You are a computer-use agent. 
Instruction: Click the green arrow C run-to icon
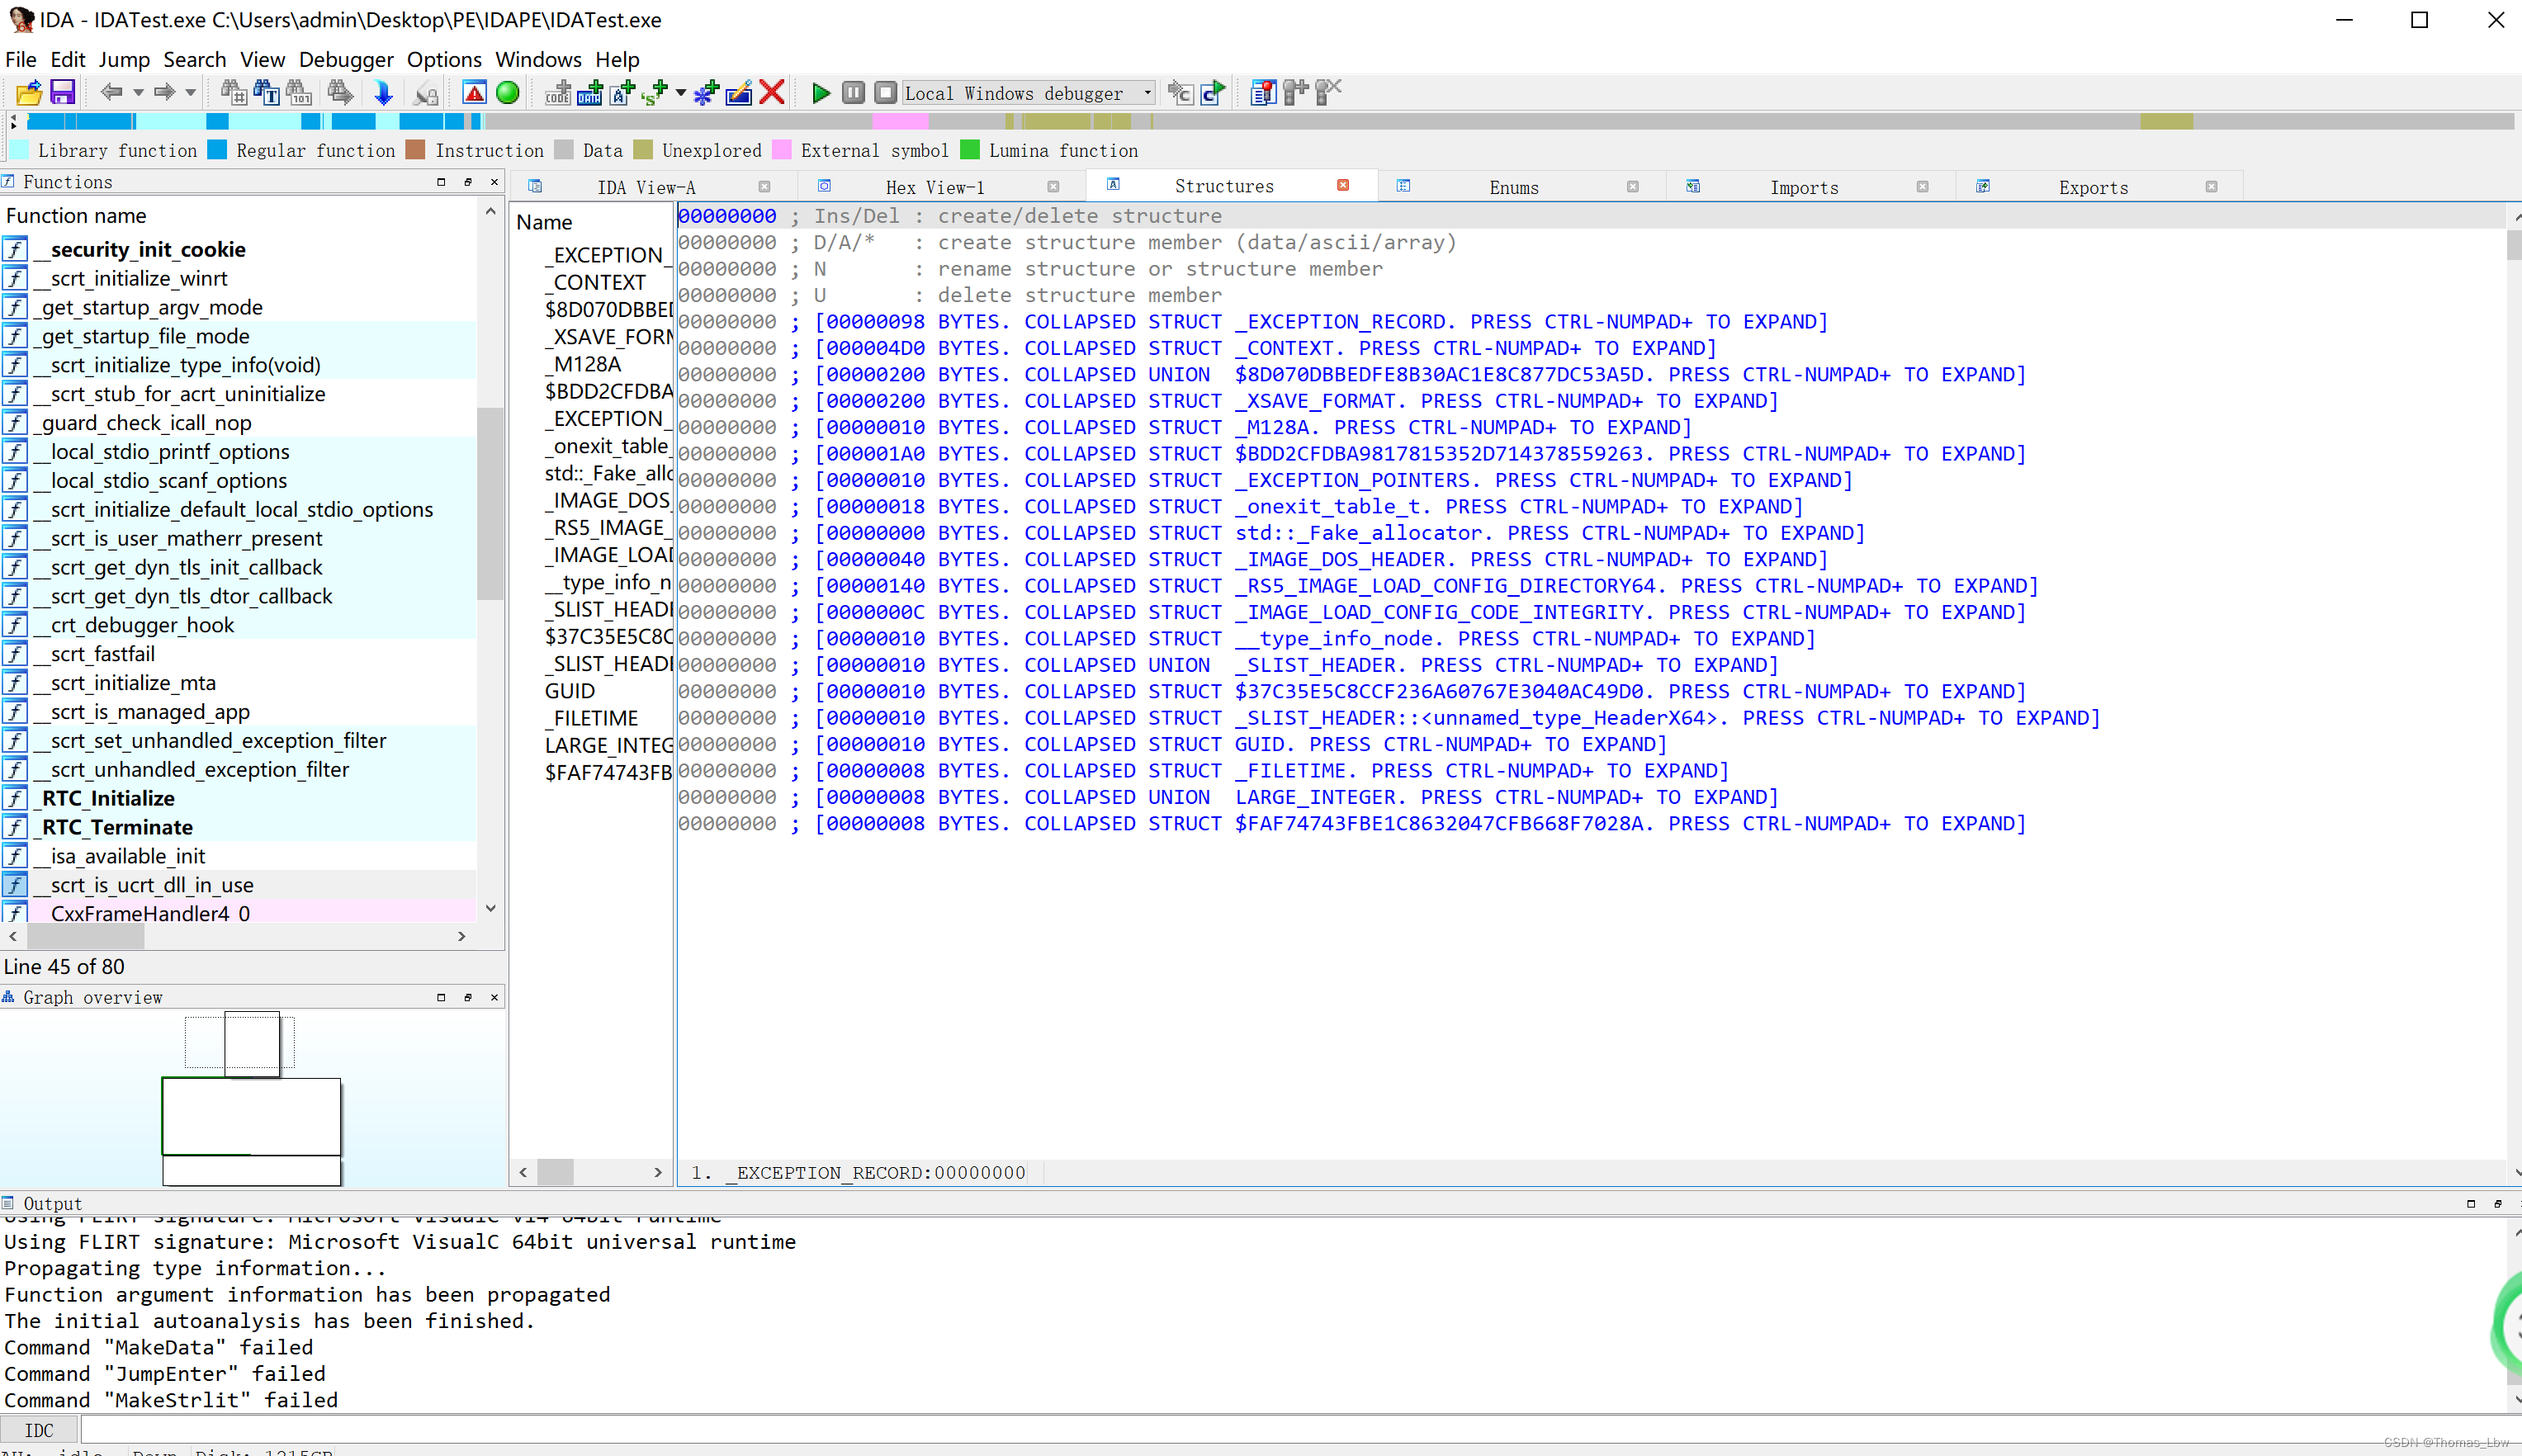1213,93
